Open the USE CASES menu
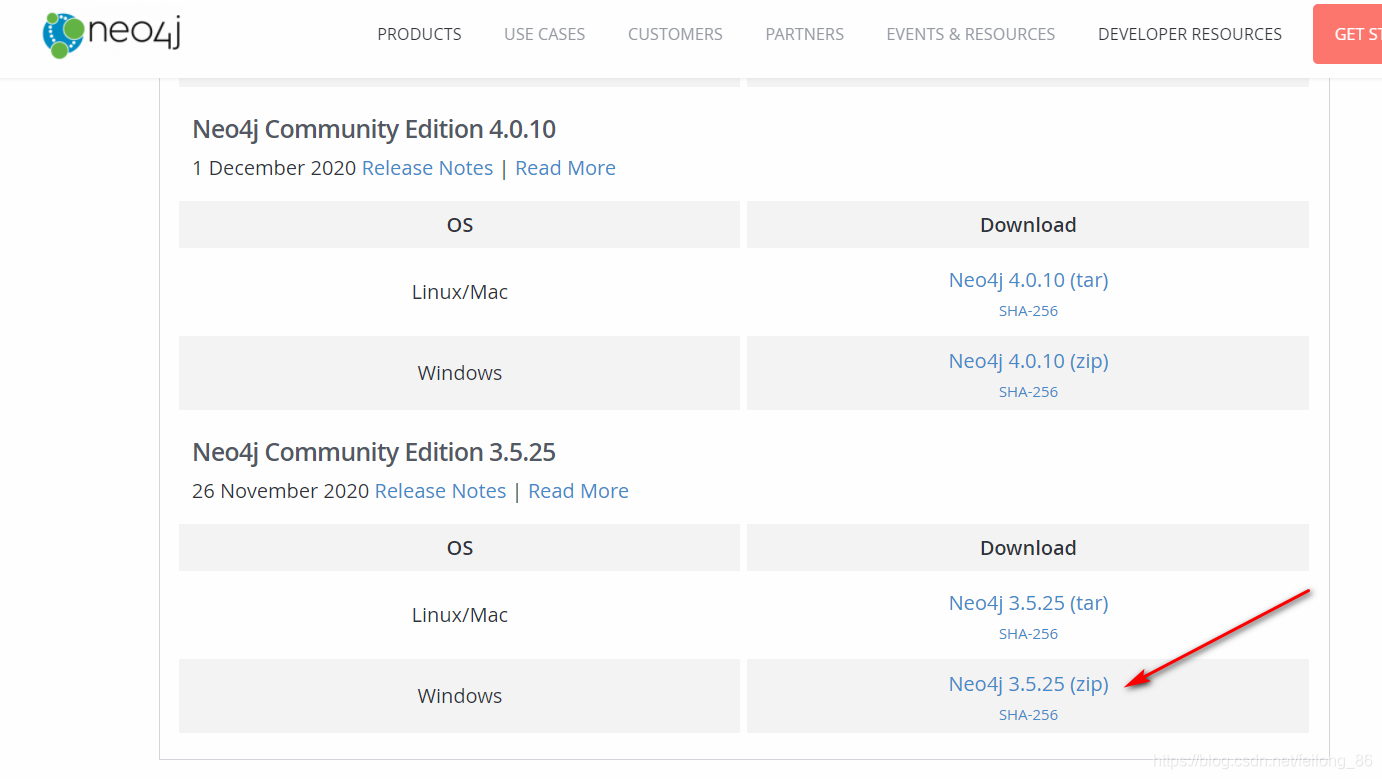 (544, 34)
